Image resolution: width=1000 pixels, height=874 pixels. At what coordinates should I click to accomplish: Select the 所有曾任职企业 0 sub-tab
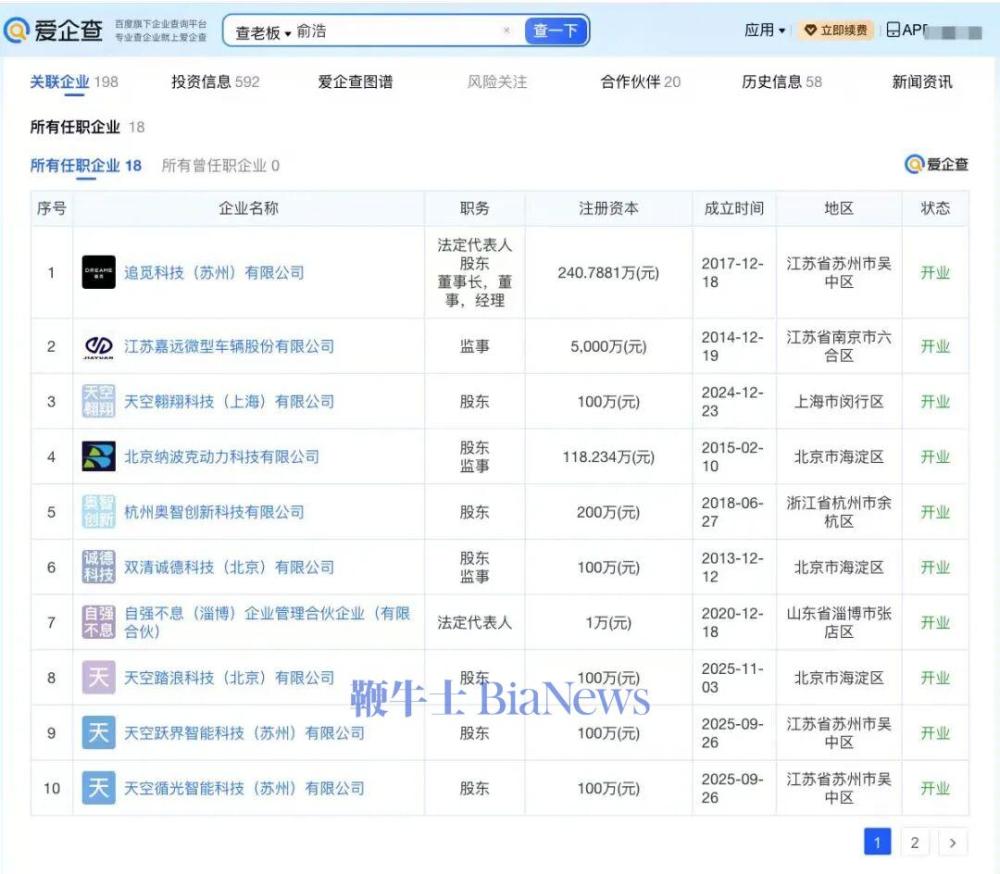click(x=221, y=166)
